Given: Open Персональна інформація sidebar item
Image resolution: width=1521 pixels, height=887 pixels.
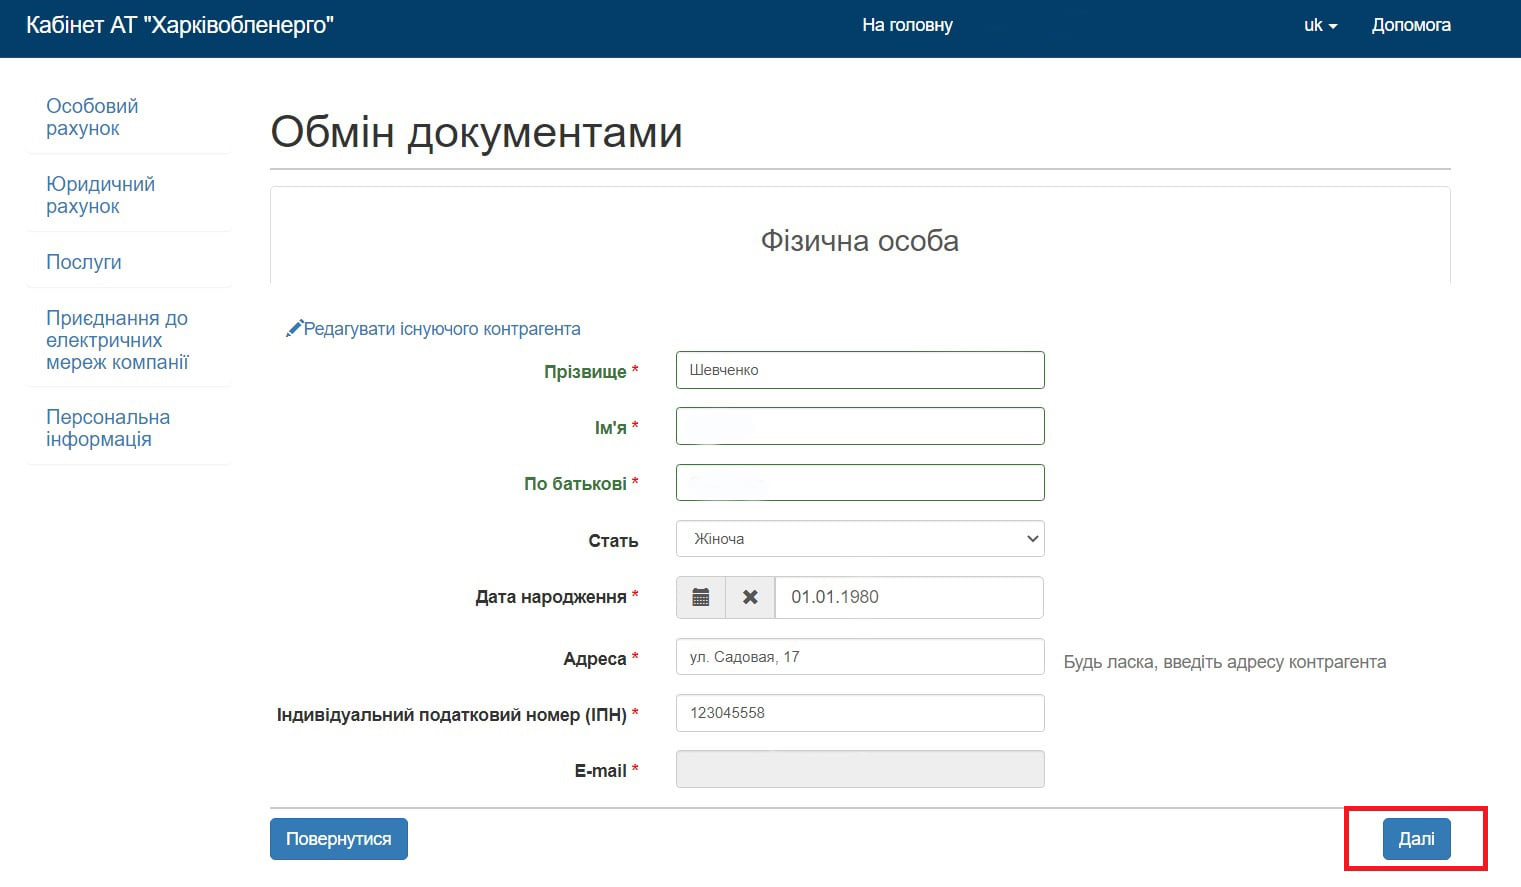Looking at the screenshot, I should tap(108, 428).
